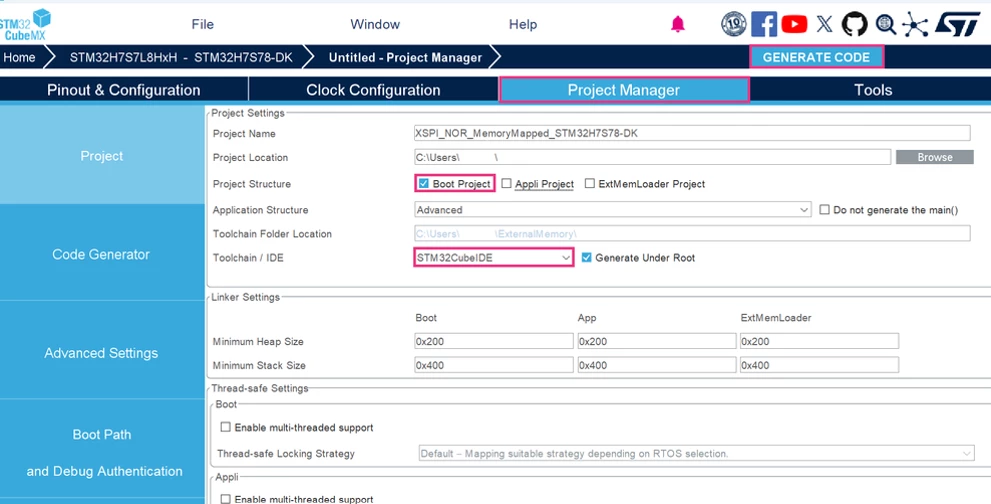The height and width of the screenshot is (504, 991).
Task: Click the network star community icon
Action: [x=915, y=25]
